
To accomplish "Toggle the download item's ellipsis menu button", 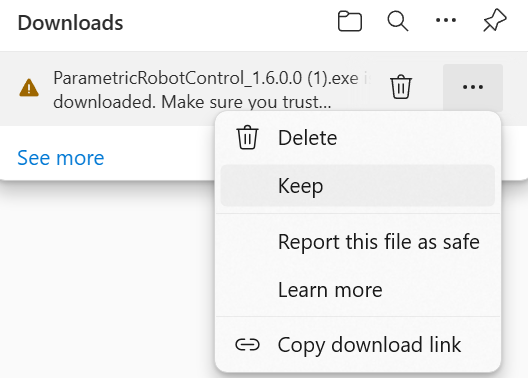I will 473,88.
